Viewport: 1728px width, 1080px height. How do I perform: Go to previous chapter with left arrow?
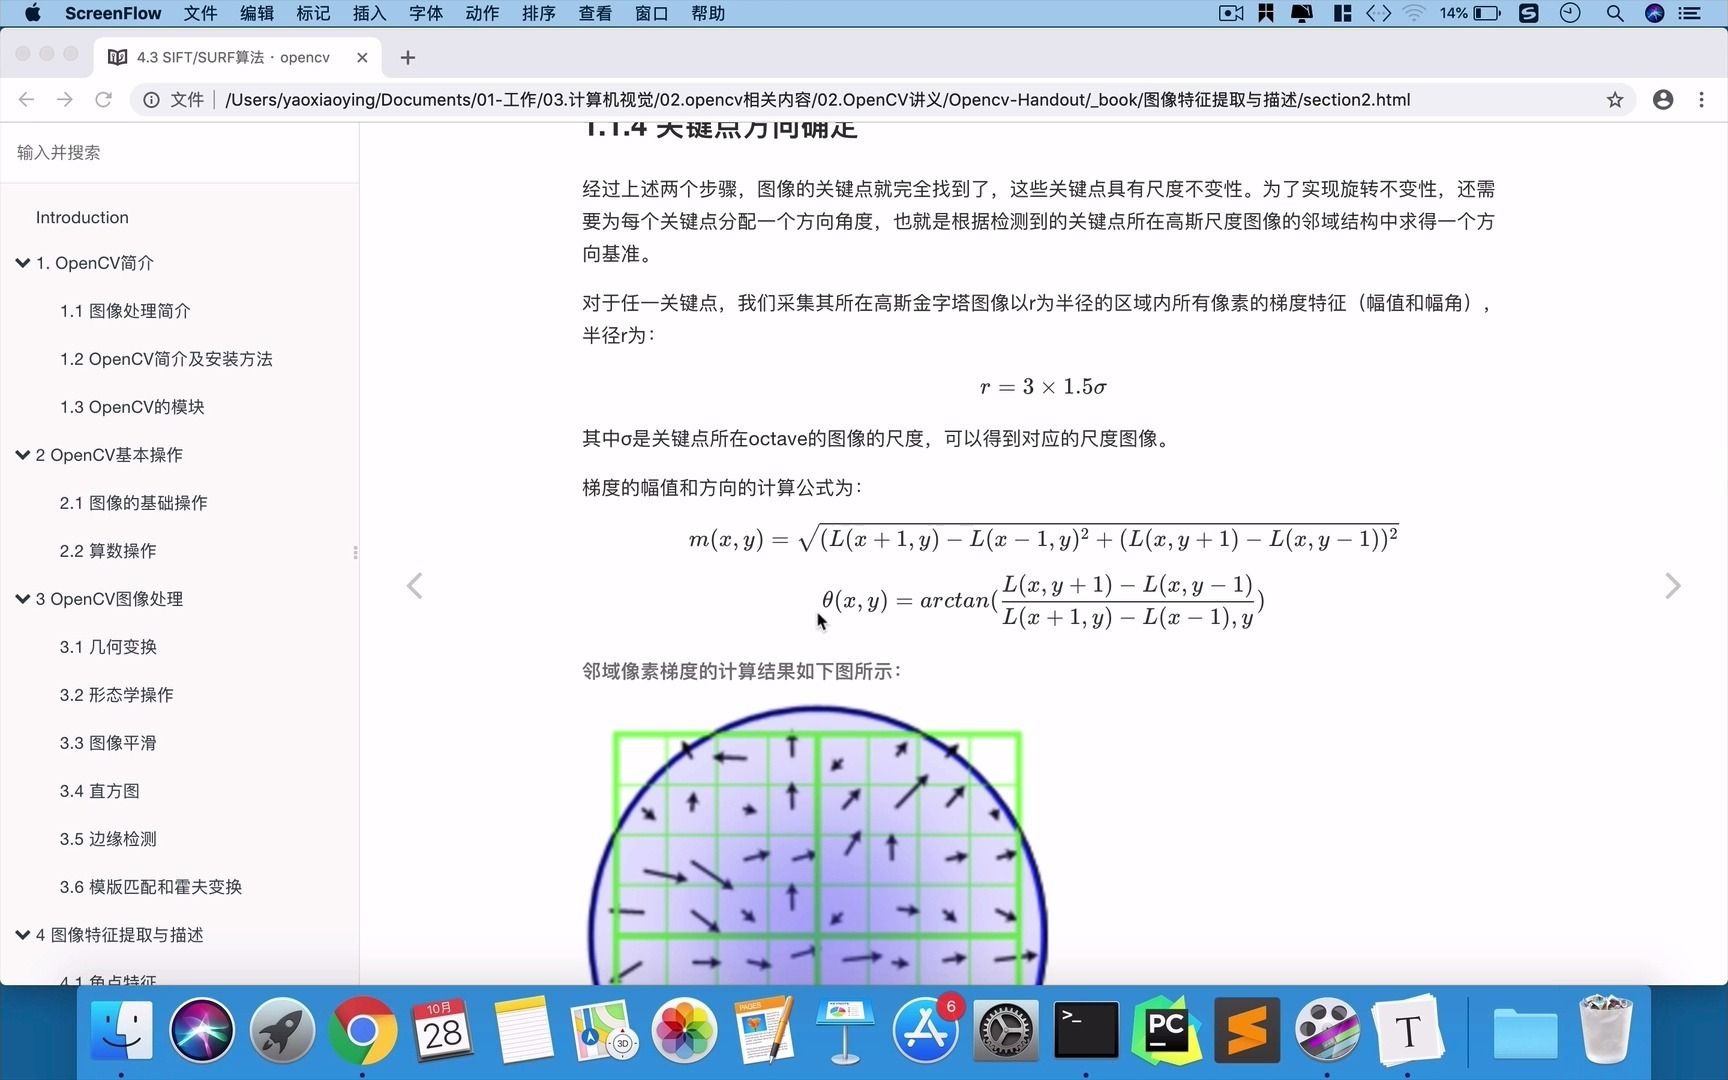click(x=415, y=586)
